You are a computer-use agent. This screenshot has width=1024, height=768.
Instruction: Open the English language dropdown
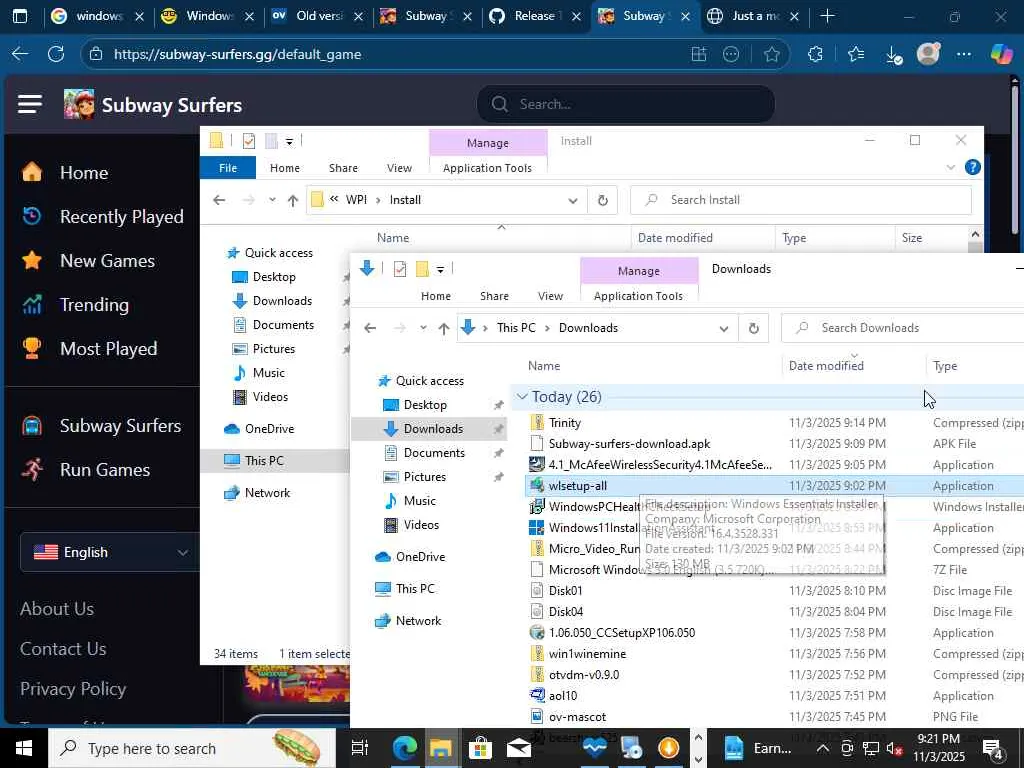(x=109, y=552)
